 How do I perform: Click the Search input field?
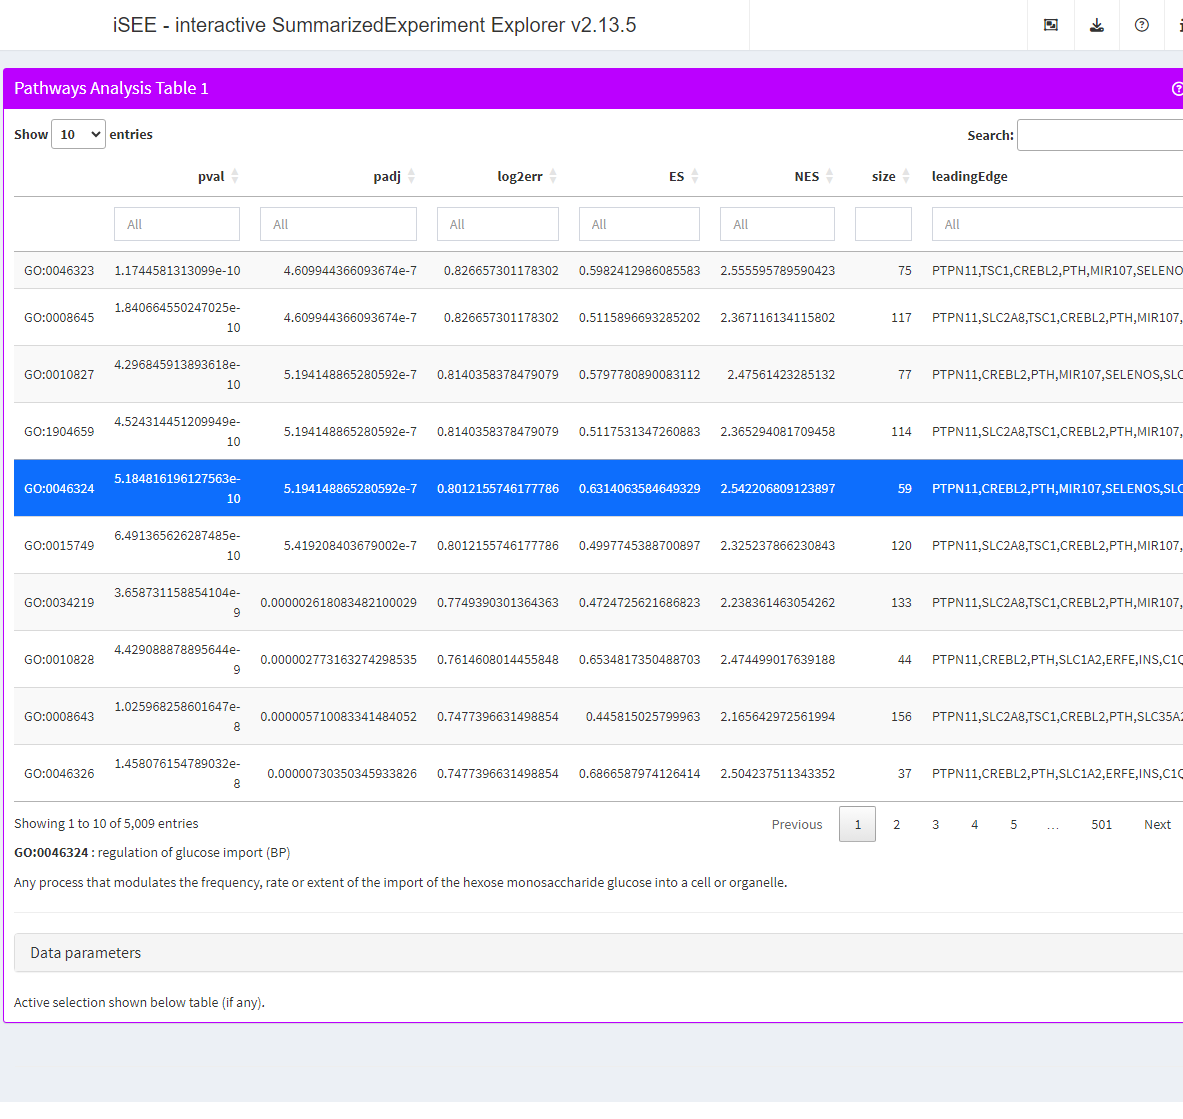pyautogui.click(x=1100, y=134)
